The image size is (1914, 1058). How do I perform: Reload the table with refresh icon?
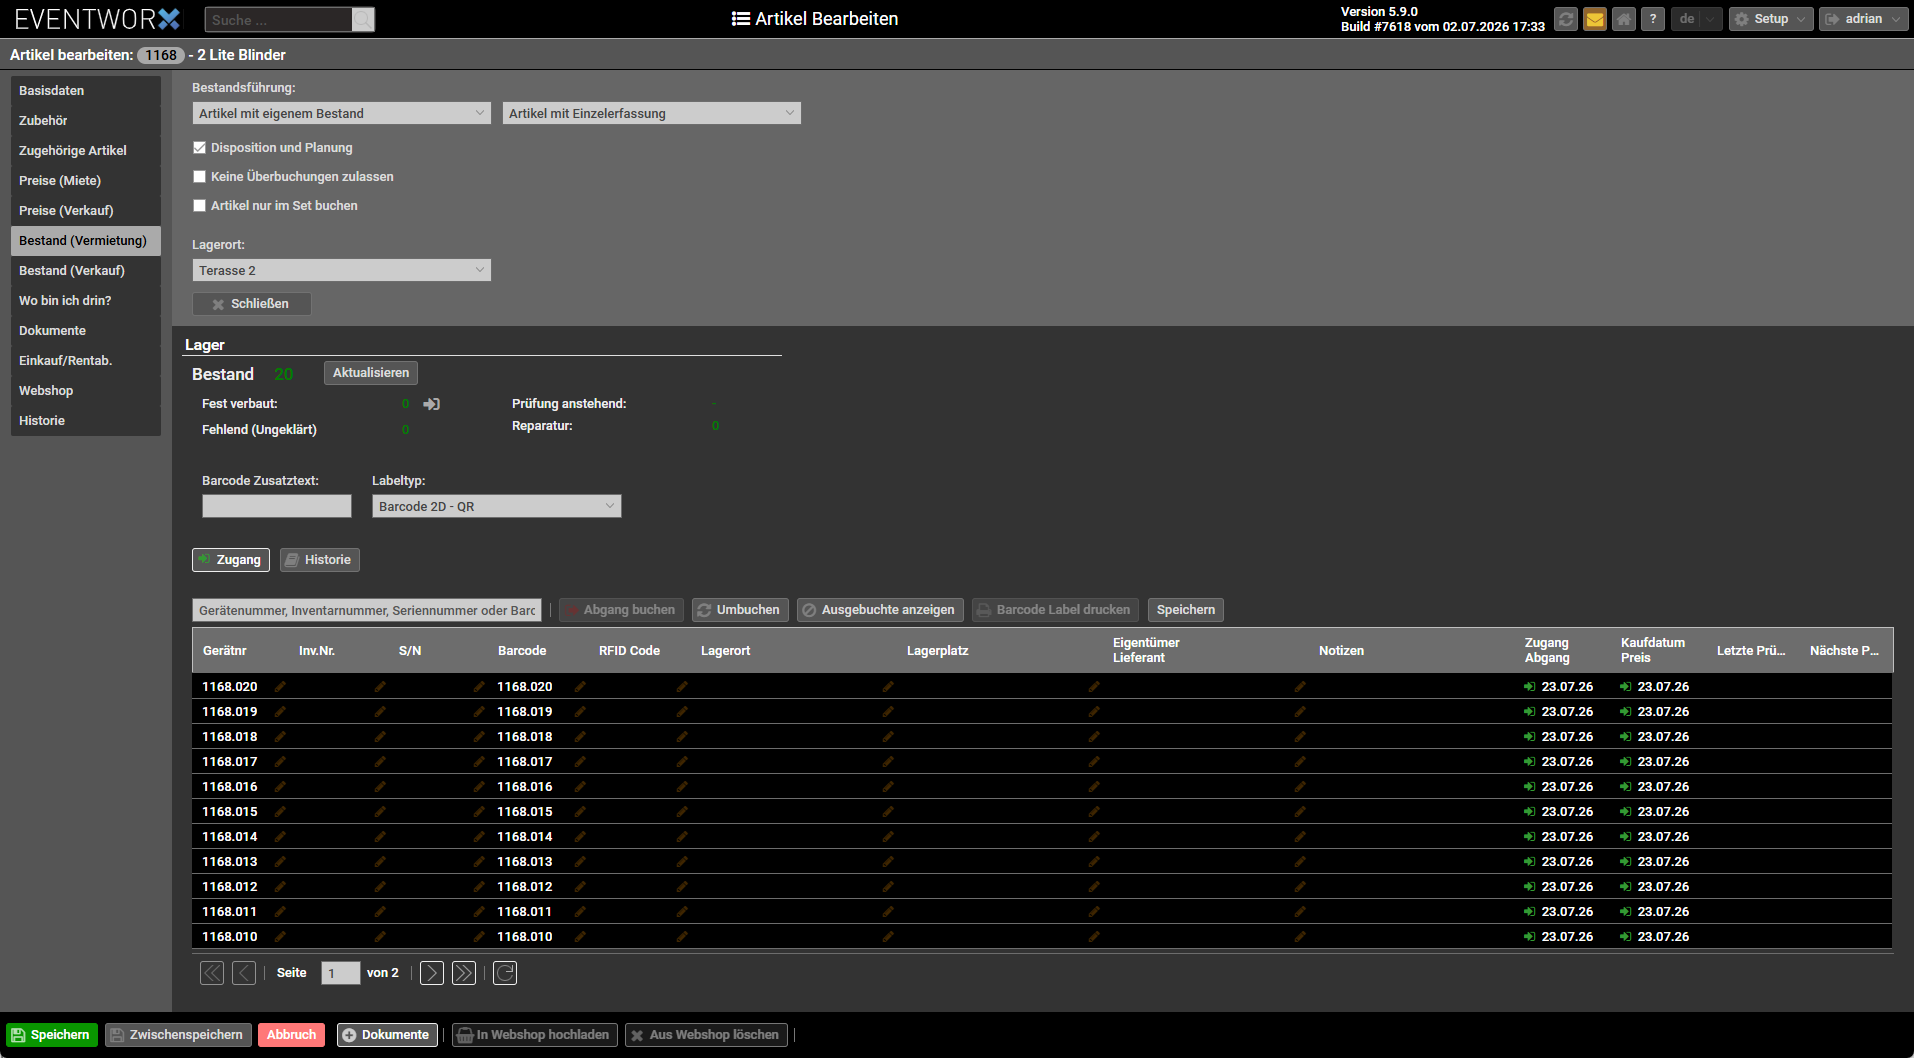tap(505, 973)
